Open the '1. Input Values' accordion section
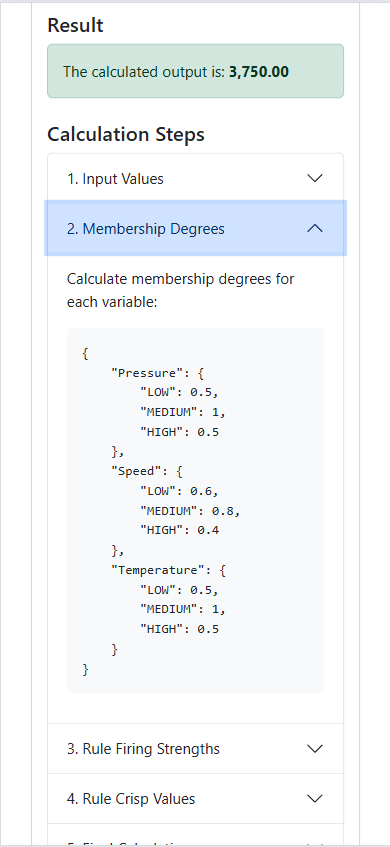 [196, 179]
